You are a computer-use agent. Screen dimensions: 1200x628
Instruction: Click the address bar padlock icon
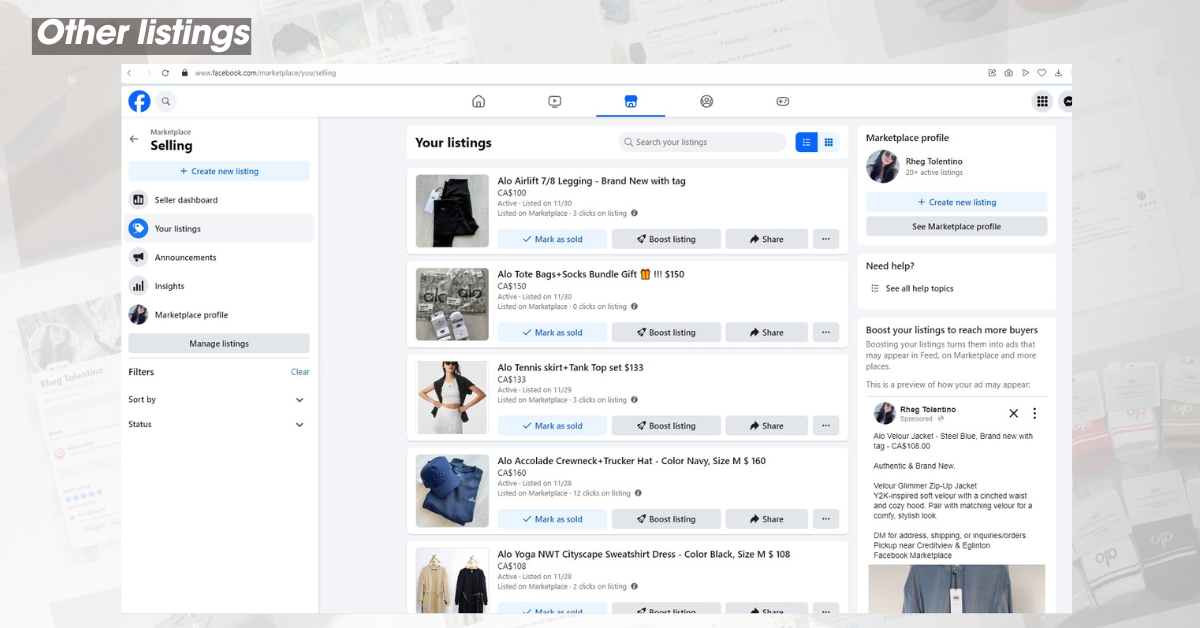[x=184, y=73]
